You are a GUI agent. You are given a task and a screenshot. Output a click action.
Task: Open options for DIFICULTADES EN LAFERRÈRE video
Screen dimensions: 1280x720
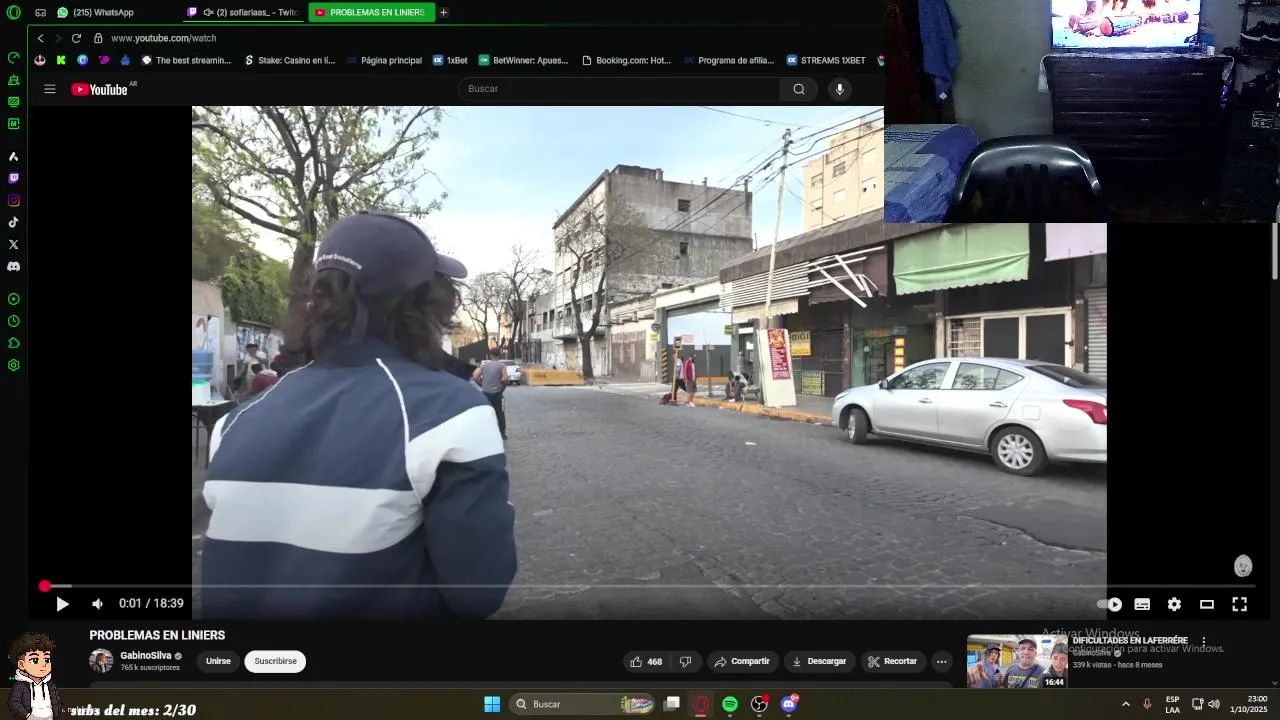(x=1204, y=641)
